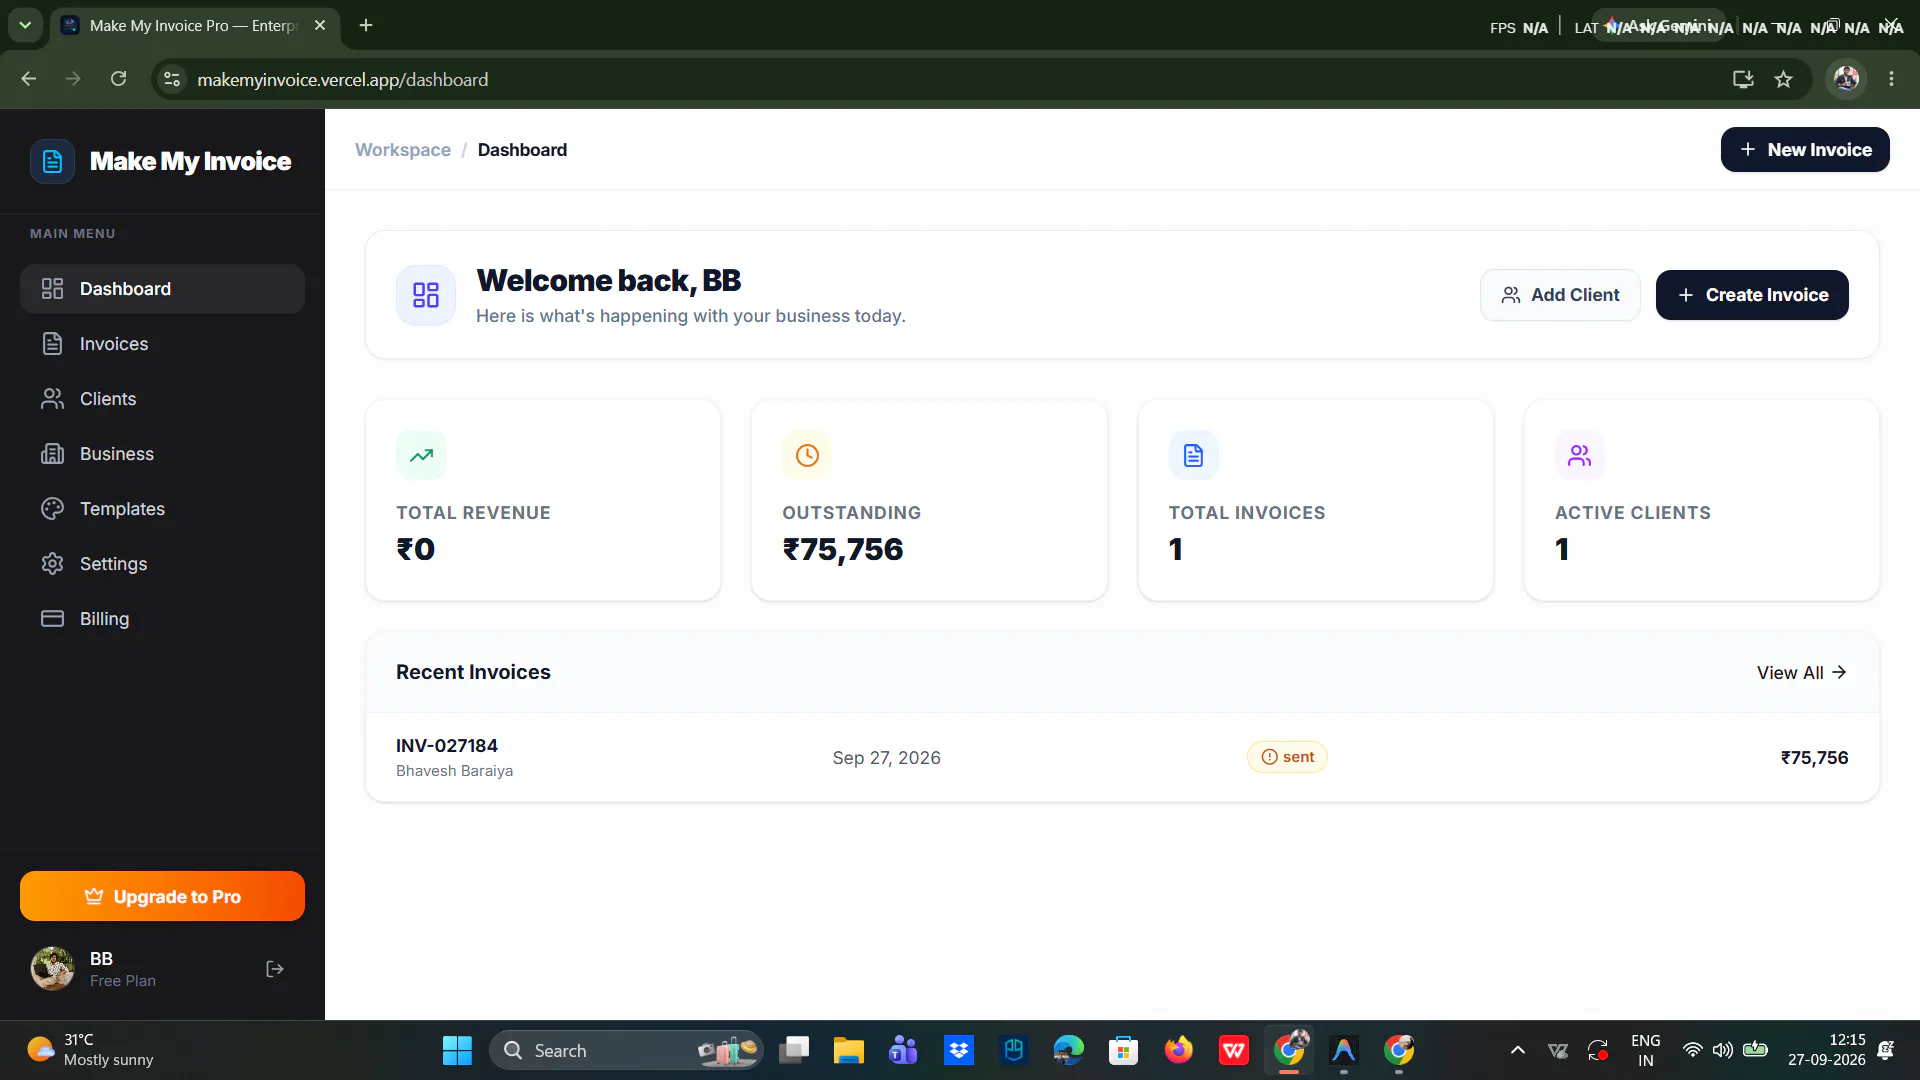Open the Windows Start menu
Viewport: 1920px width, 1080px height.
457,1050
